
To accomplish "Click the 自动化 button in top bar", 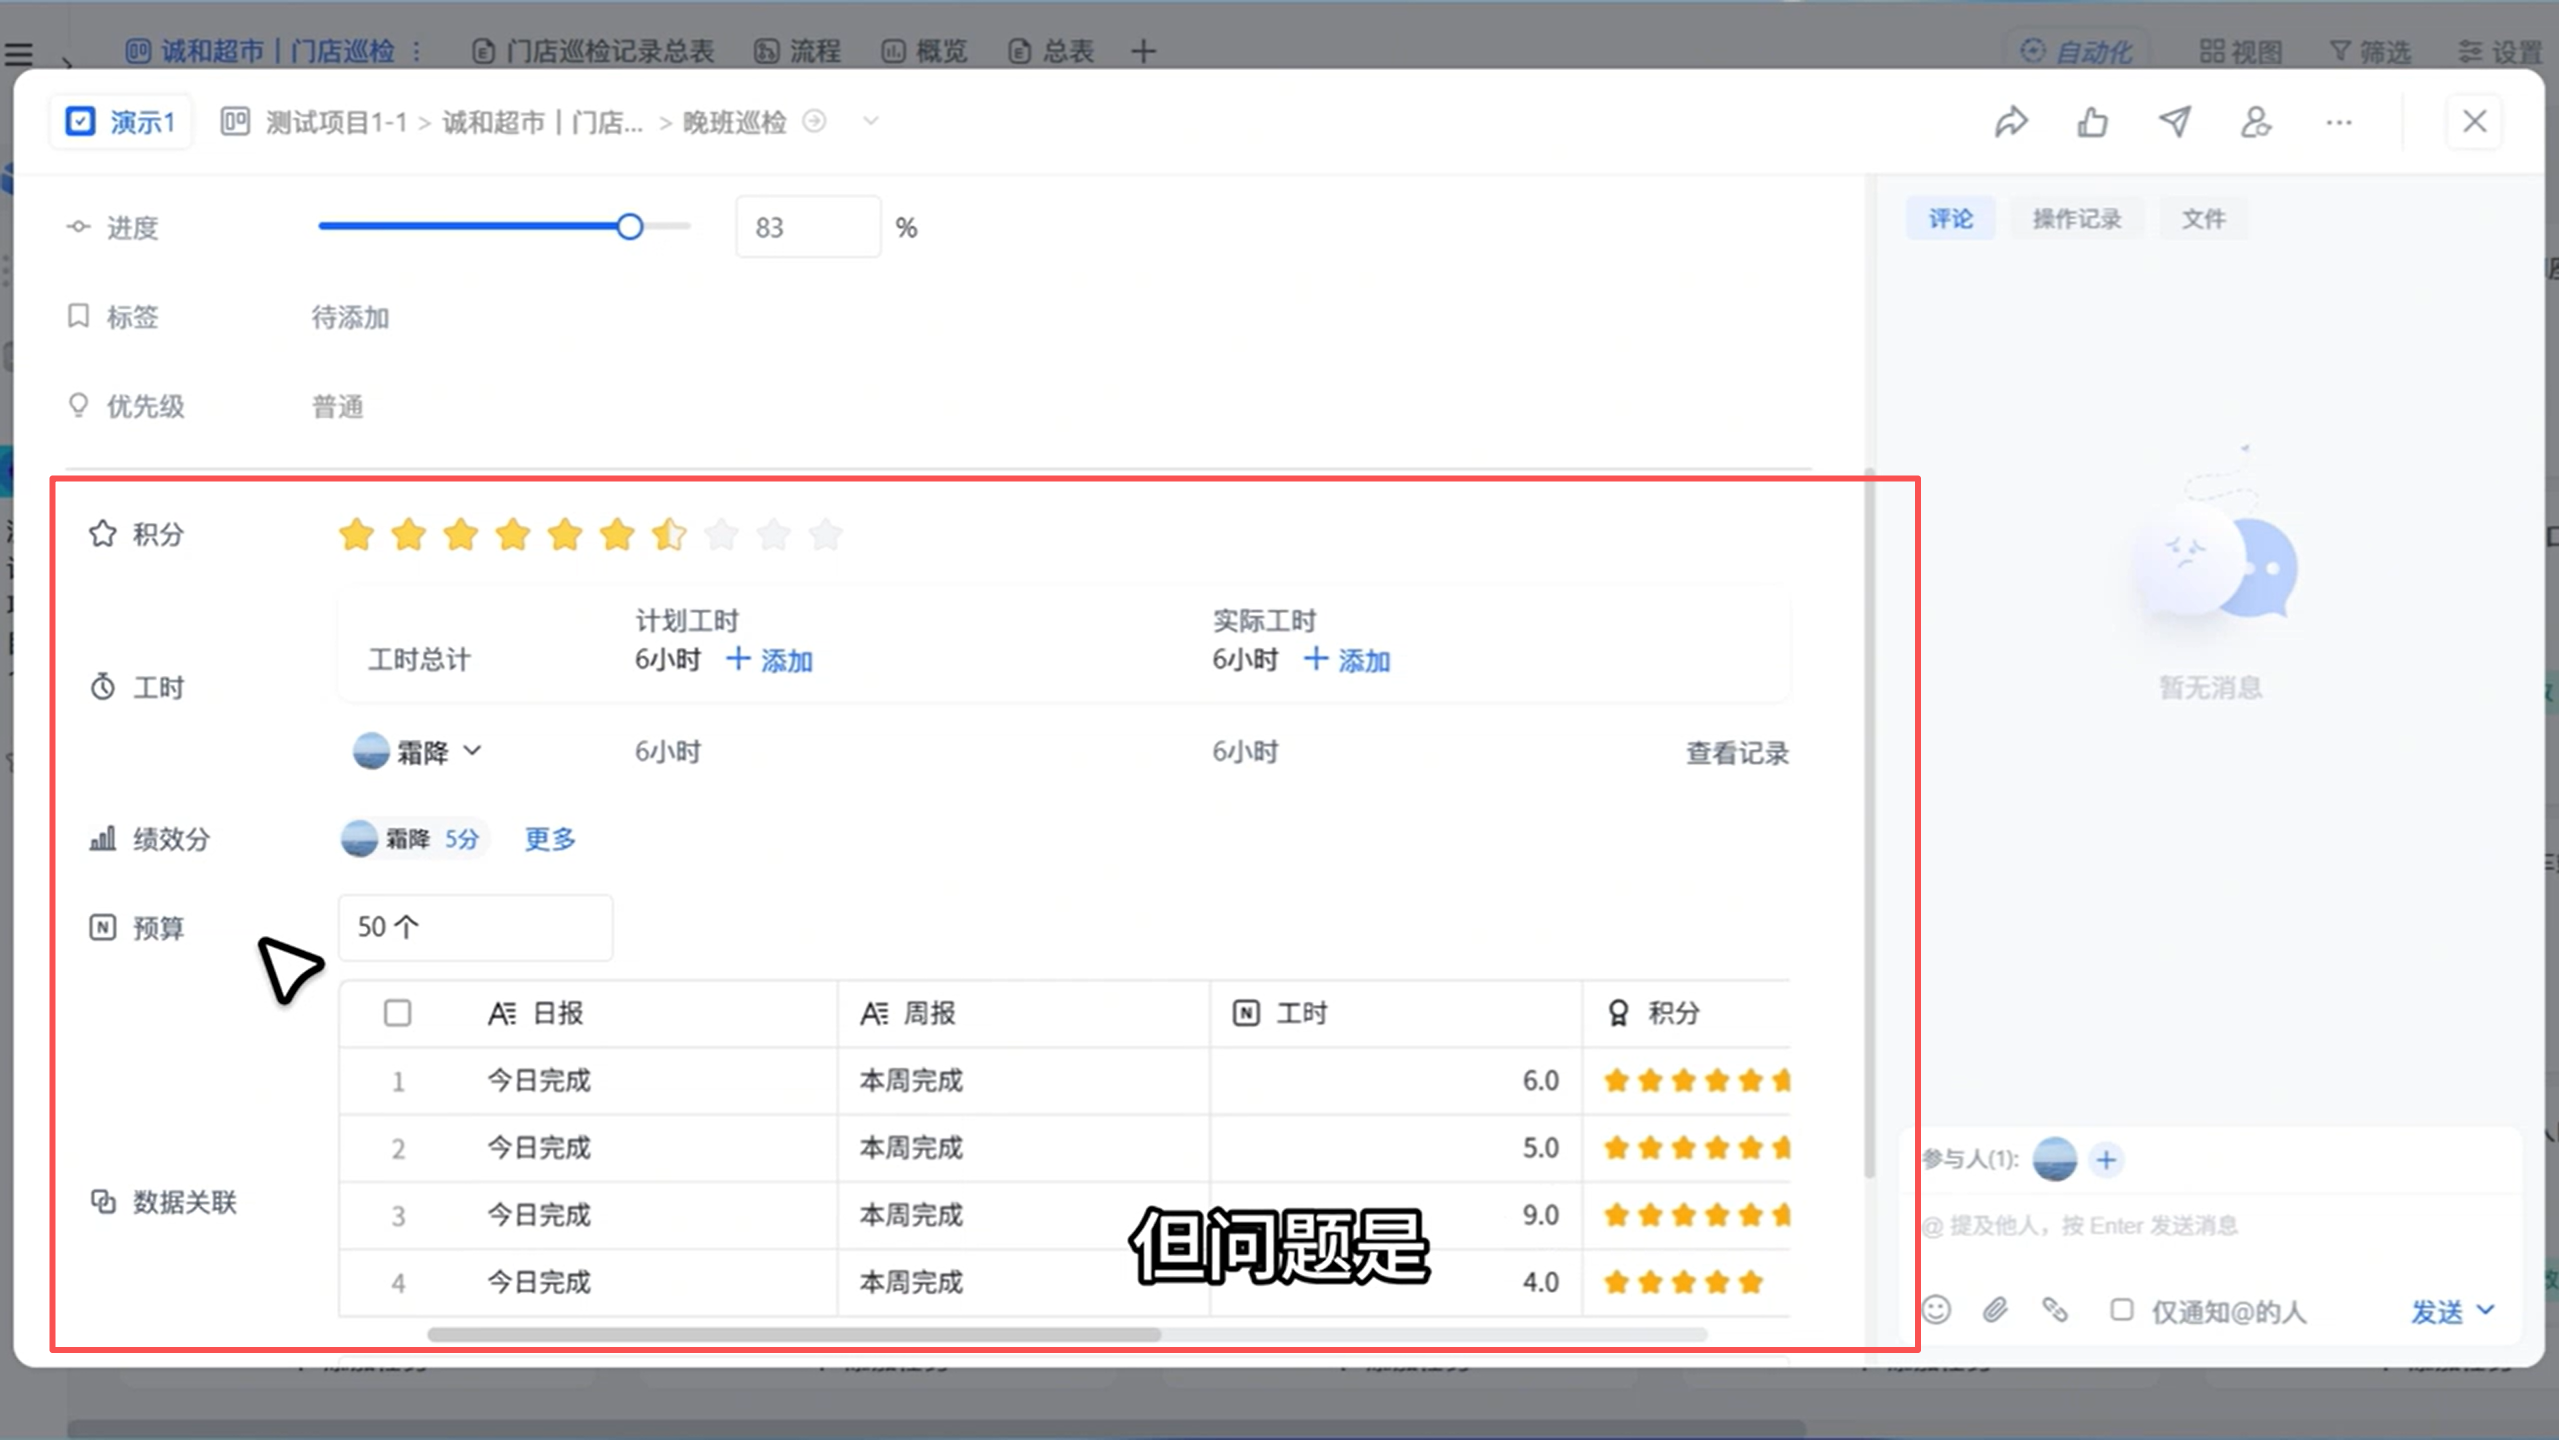I will tap(2076, 51).
